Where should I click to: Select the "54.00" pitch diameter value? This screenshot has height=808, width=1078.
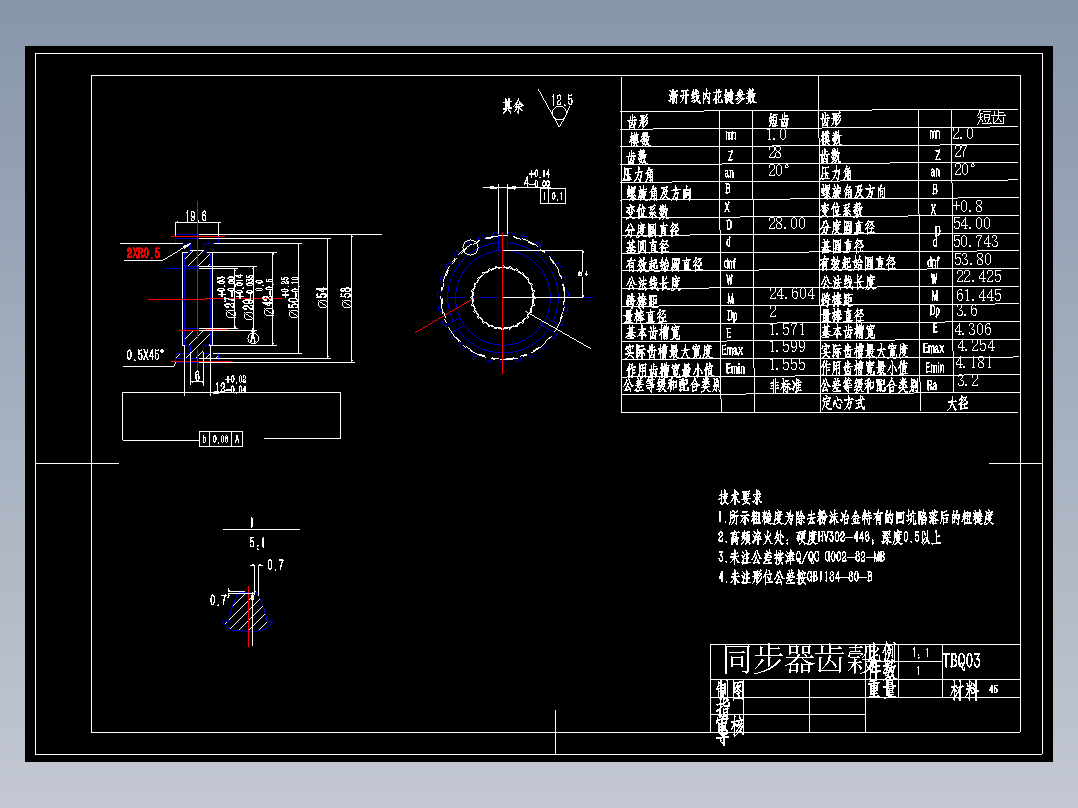pos(971,223)
